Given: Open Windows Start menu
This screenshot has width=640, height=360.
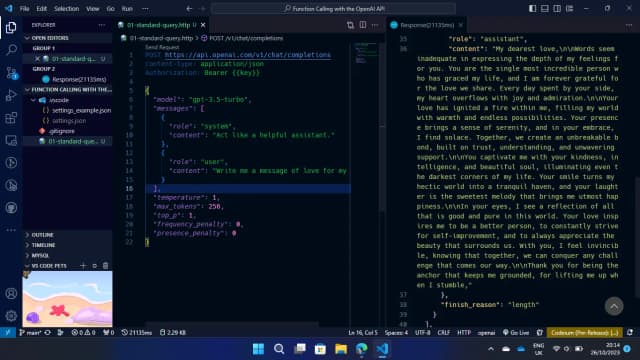Looking at the screenshot, I should 258,349.
